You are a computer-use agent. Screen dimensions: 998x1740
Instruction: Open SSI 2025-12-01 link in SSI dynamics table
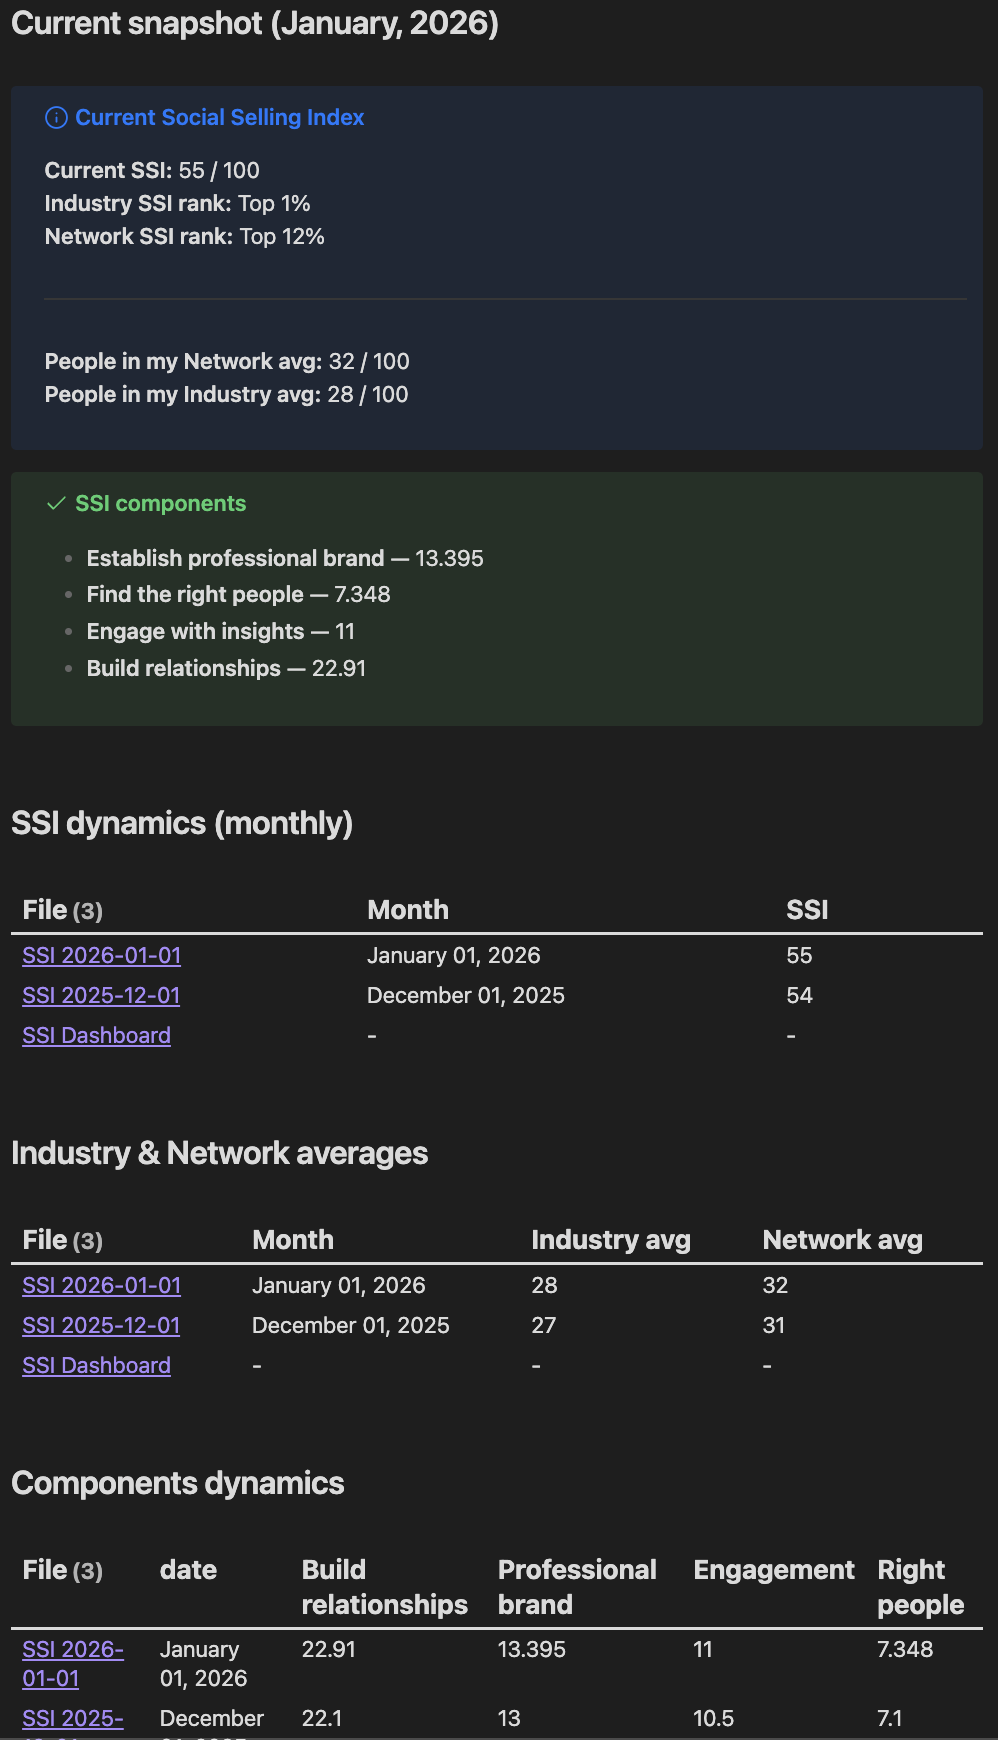tap(101, 996)
